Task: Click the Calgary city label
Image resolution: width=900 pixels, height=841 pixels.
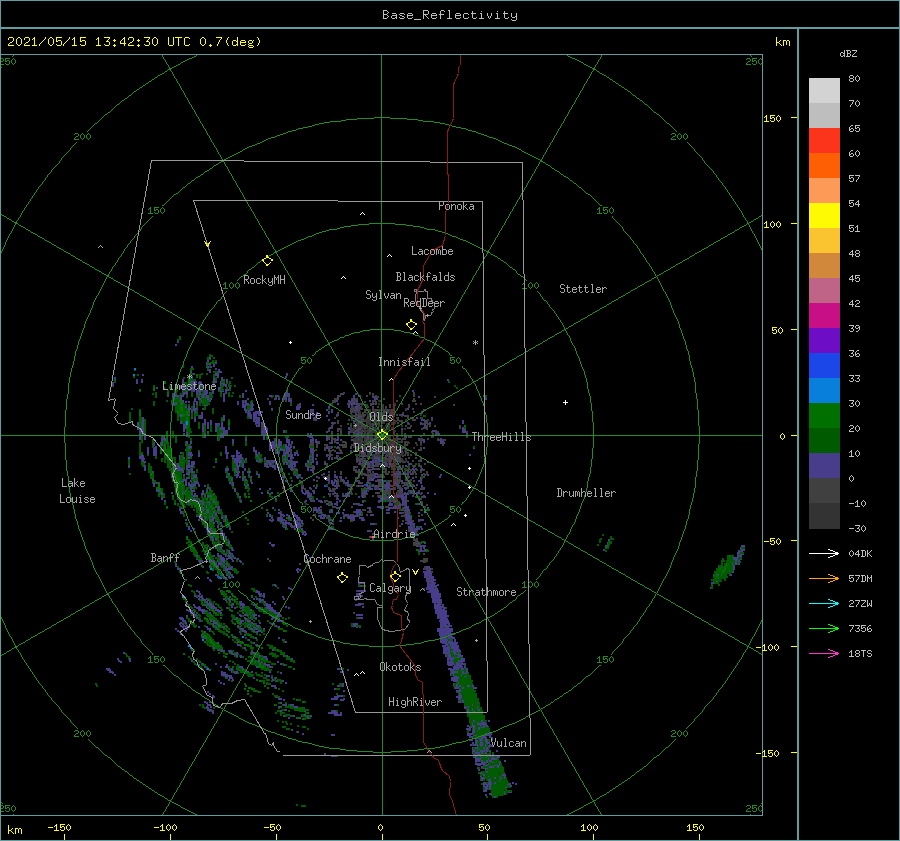Action: coord(390,588)
